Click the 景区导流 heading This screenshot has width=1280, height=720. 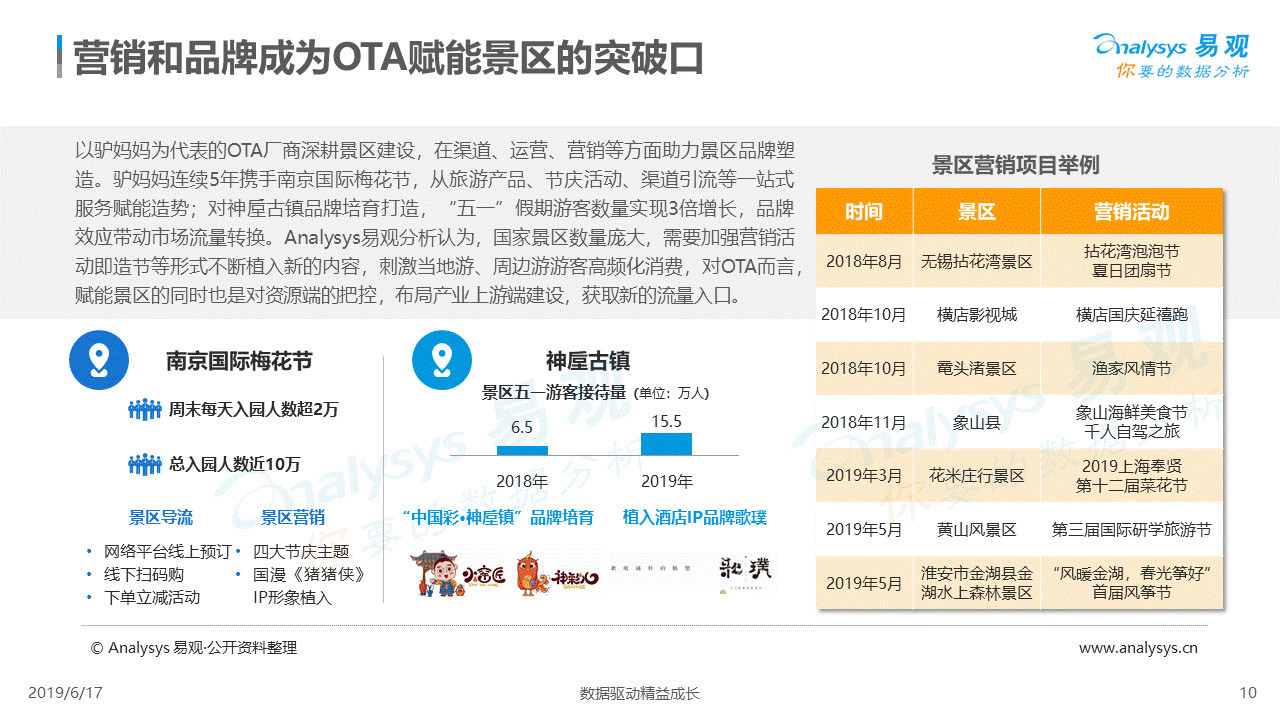tap(160, 518)
